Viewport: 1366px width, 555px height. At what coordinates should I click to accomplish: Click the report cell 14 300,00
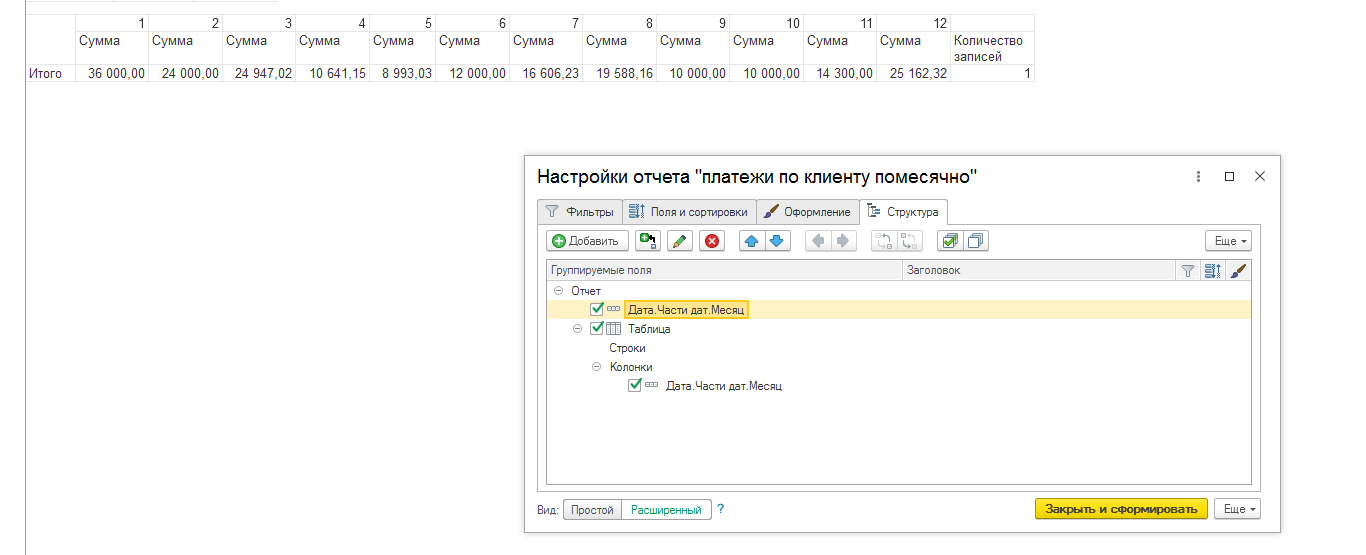[840, 73]
